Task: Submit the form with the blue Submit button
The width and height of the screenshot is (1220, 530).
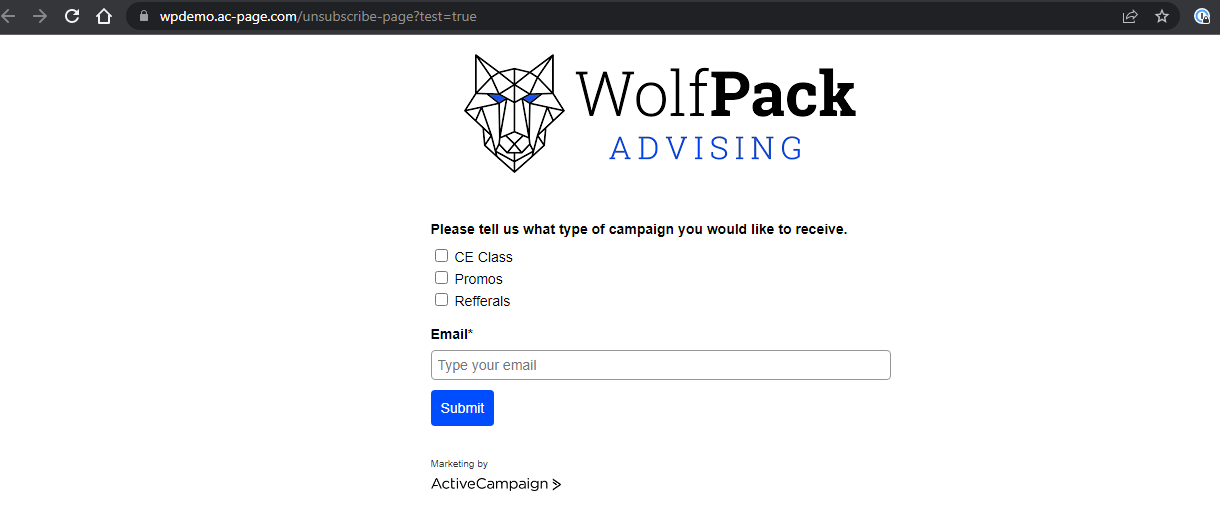Action: click(x=462, y=408)
